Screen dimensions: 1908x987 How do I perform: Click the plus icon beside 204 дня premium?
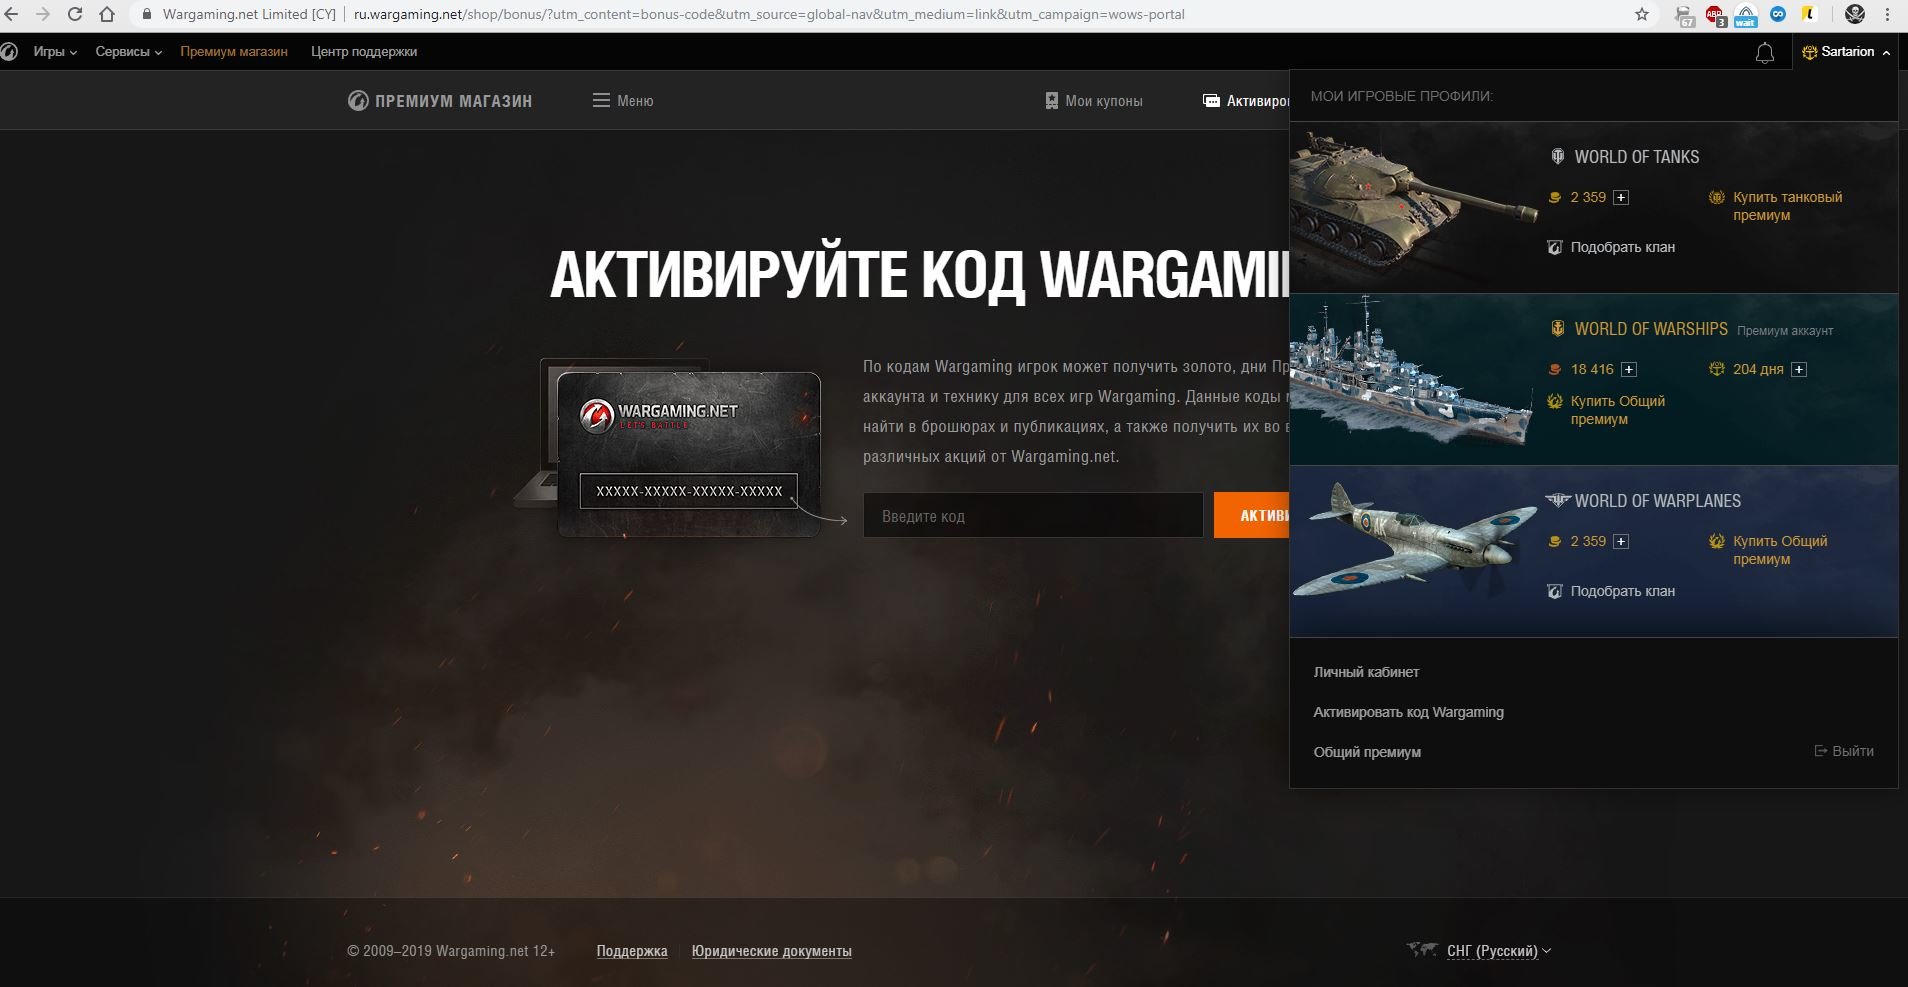pos(1799,370)
